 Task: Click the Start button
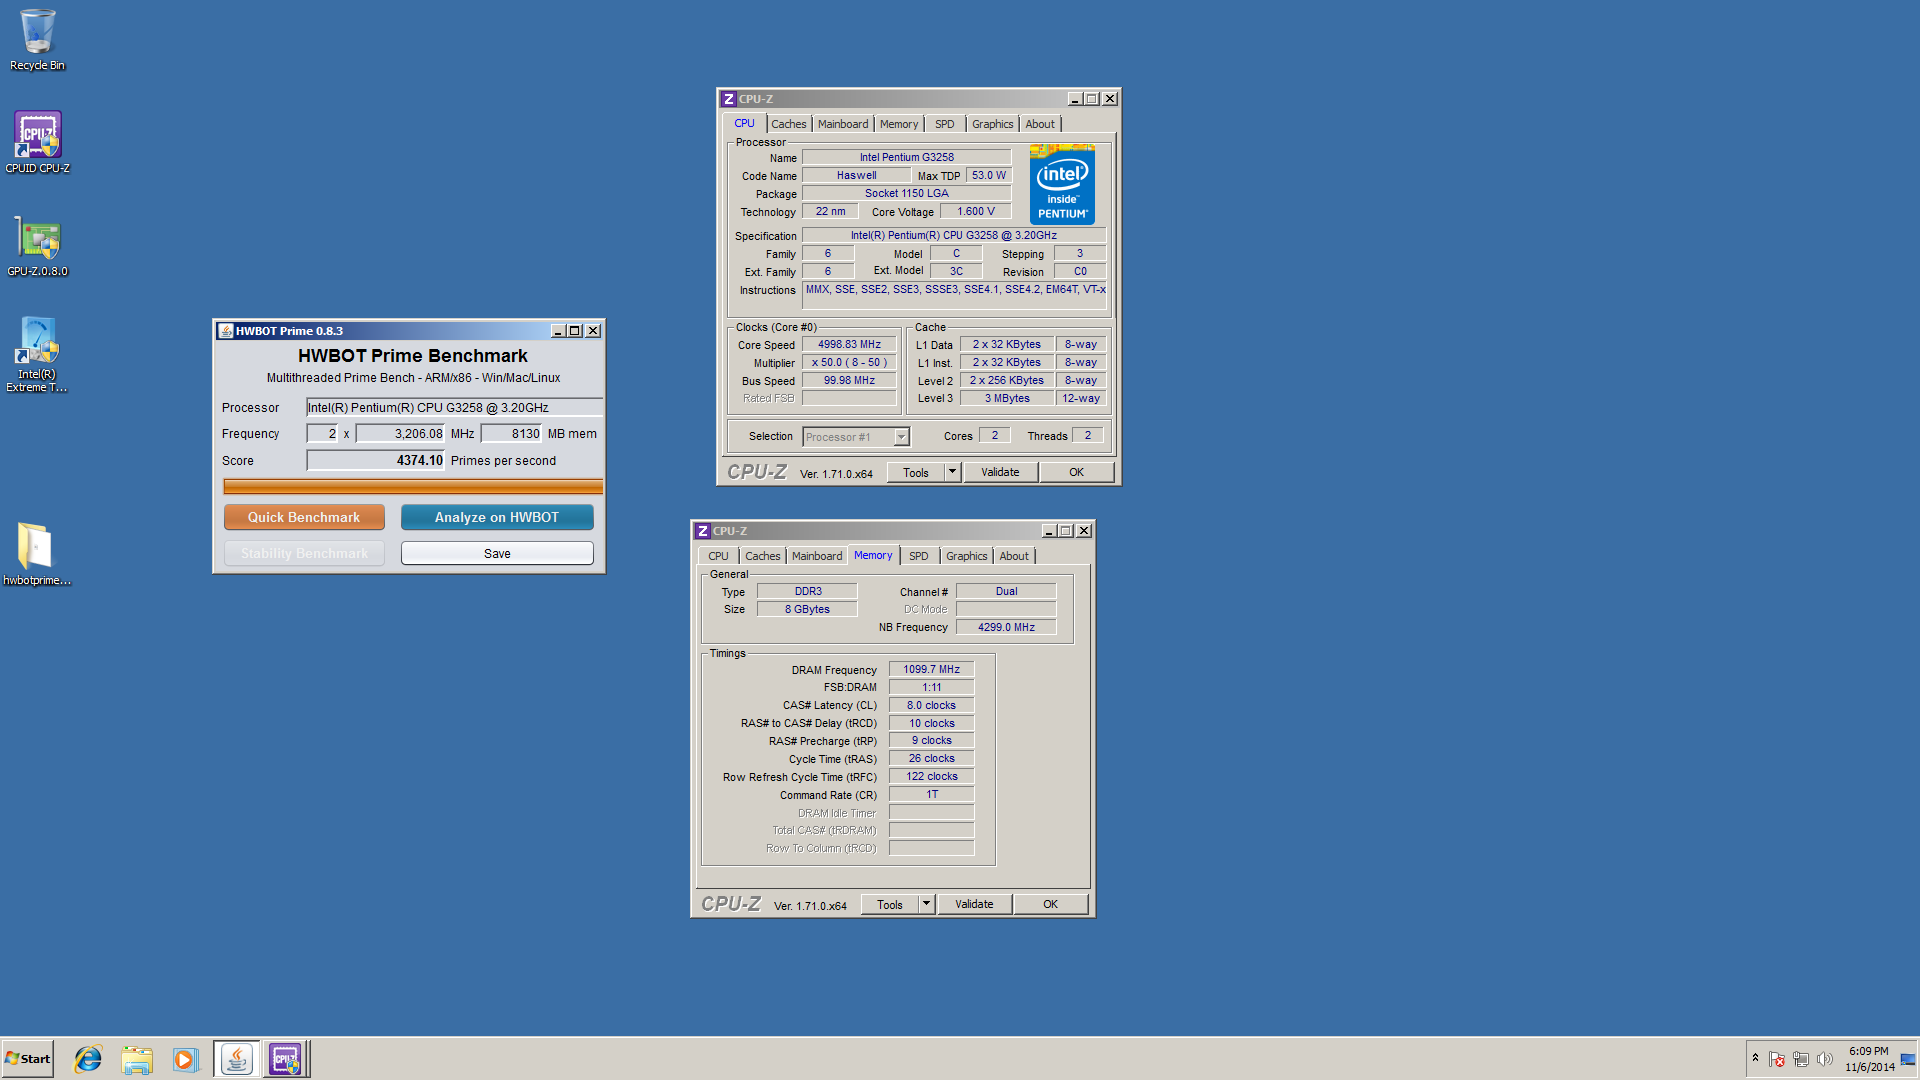(x=27, y=1059)
